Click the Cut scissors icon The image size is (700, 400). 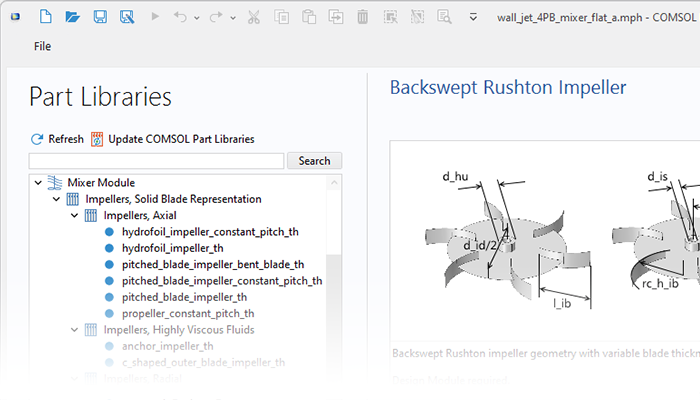click(x=254, y=17)
